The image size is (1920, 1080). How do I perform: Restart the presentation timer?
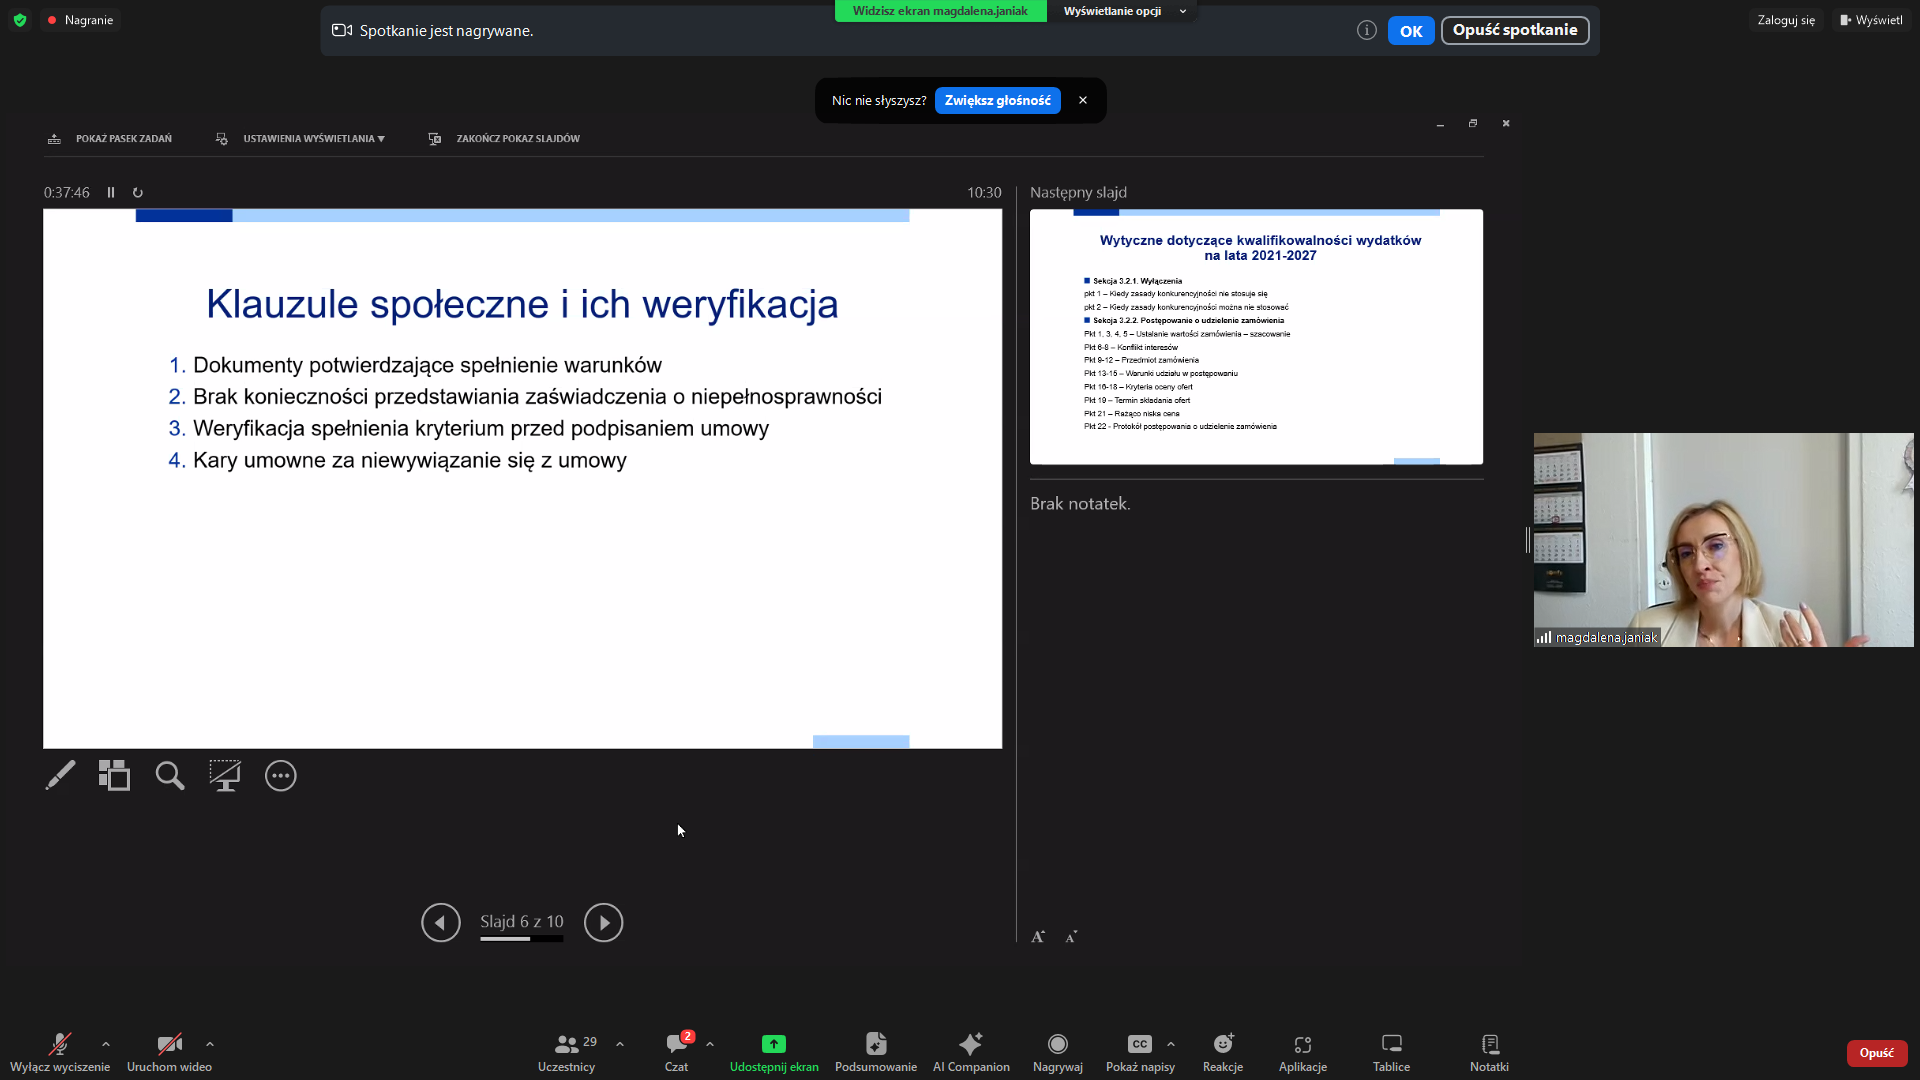(x=138, y=192)
